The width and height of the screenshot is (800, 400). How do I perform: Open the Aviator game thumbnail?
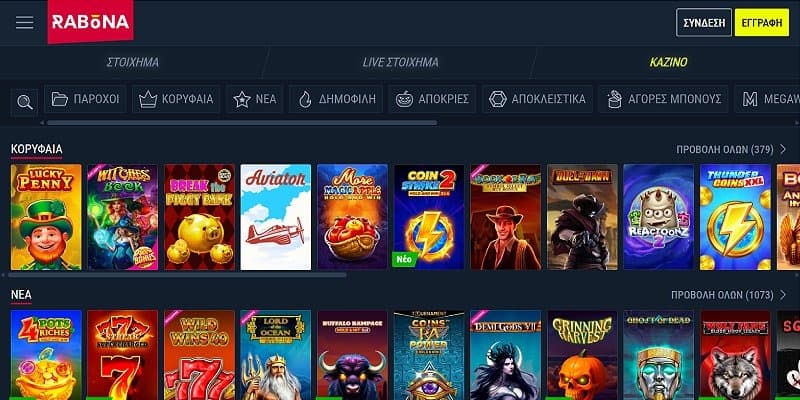click(276, 217)
